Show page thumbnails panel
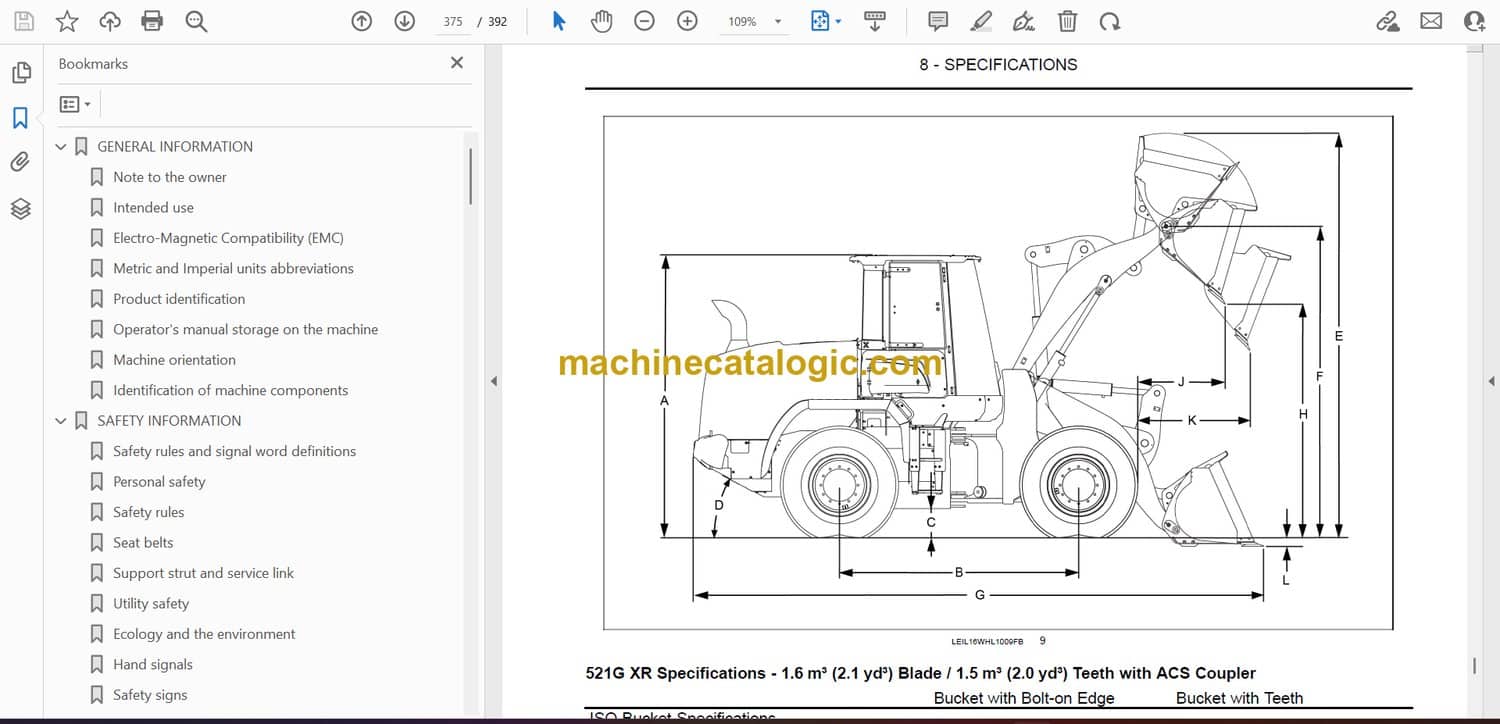The image size is (1500, 724). (x=21, y=73)
